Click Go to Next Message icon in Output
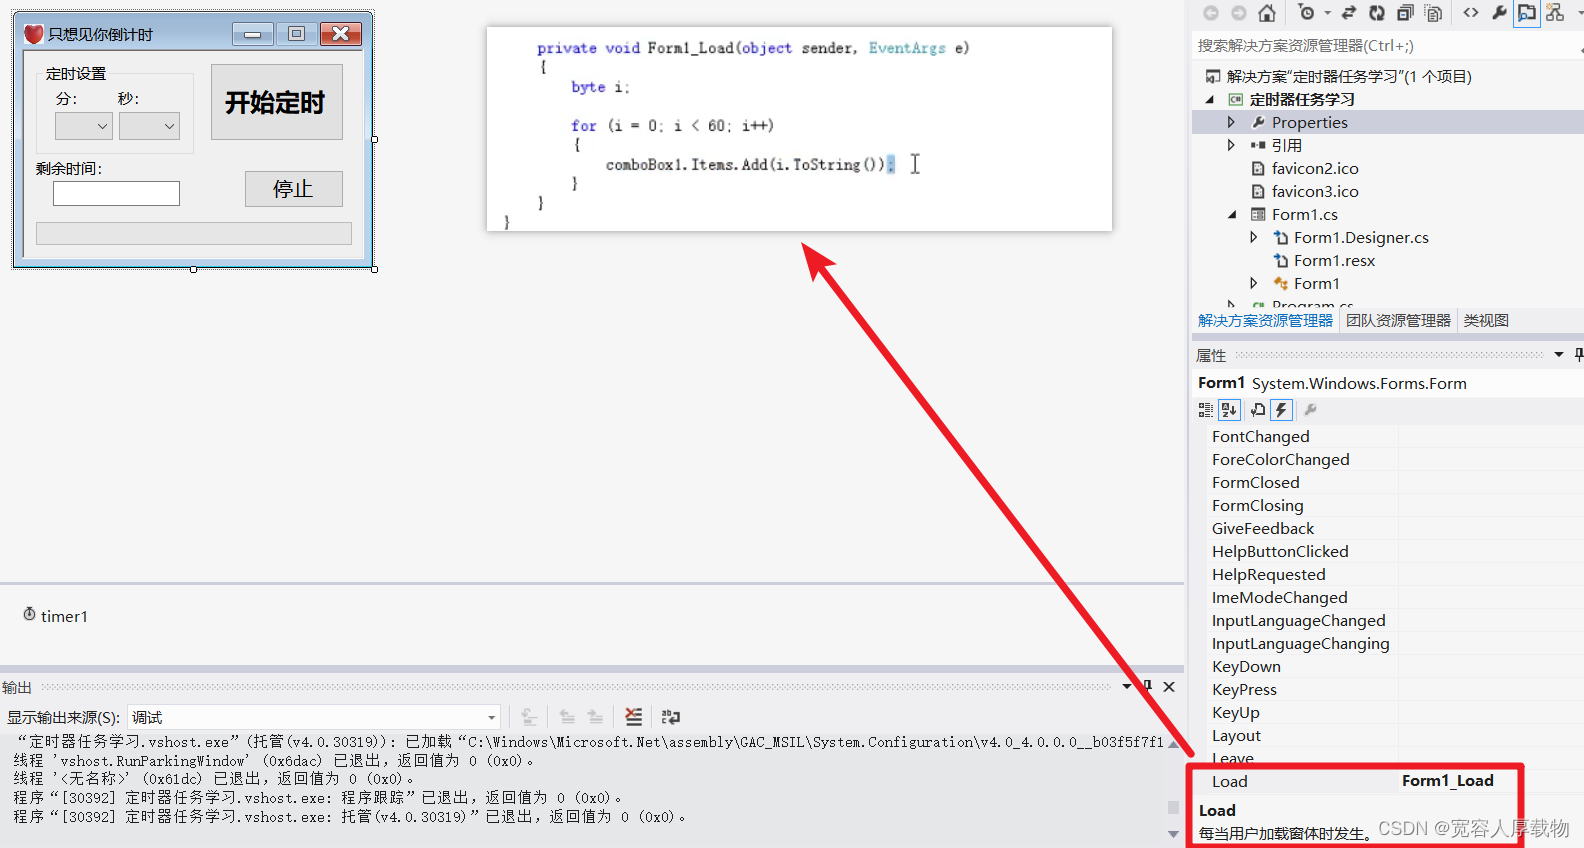The width and height of the screenshot is (1584, 848). [x=595, y=717]
